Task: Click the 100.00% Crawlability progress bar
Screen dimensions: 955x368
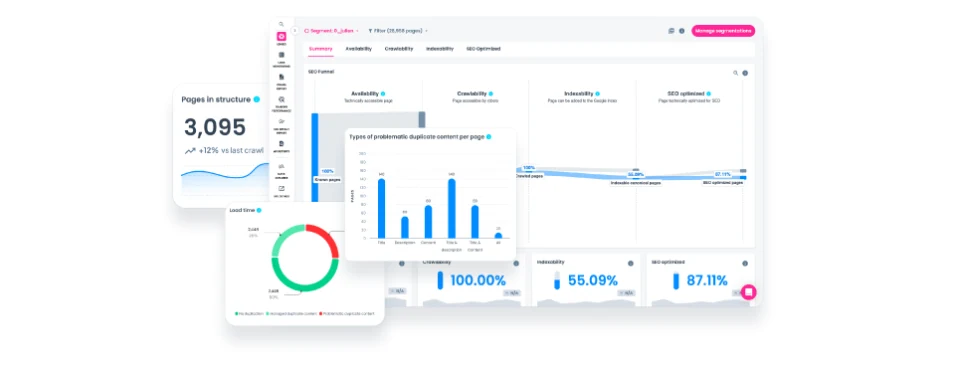Action: coord(440,280)
